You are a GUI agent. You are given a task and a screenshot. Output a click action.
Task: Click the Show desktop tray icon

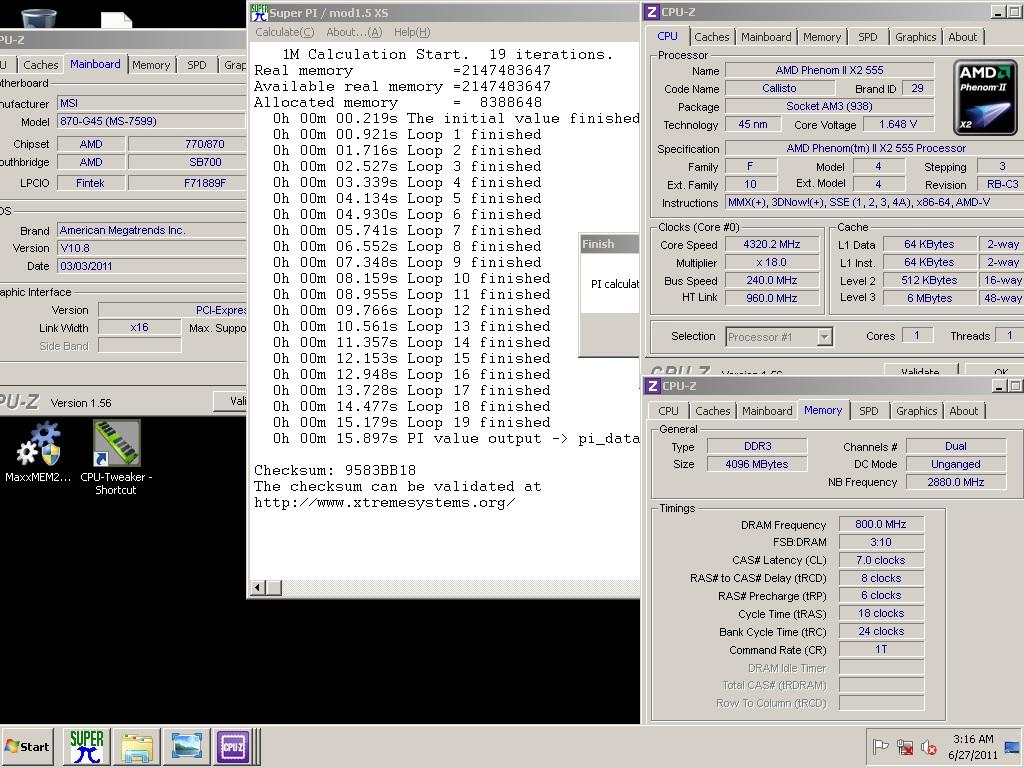click(x=1013, y=746)
